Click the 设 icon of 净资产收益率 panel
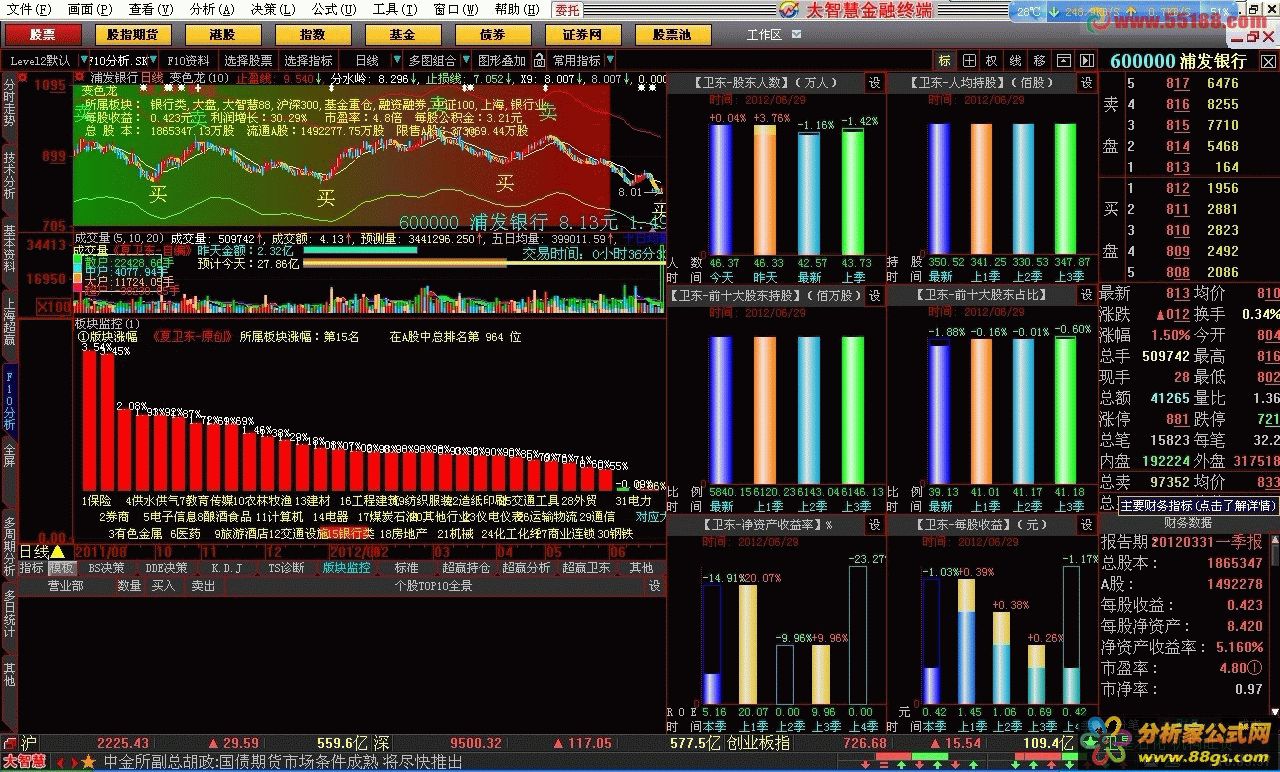This screenshot has width=1280, height=772. pyautogui.click(x=874, y=525)
